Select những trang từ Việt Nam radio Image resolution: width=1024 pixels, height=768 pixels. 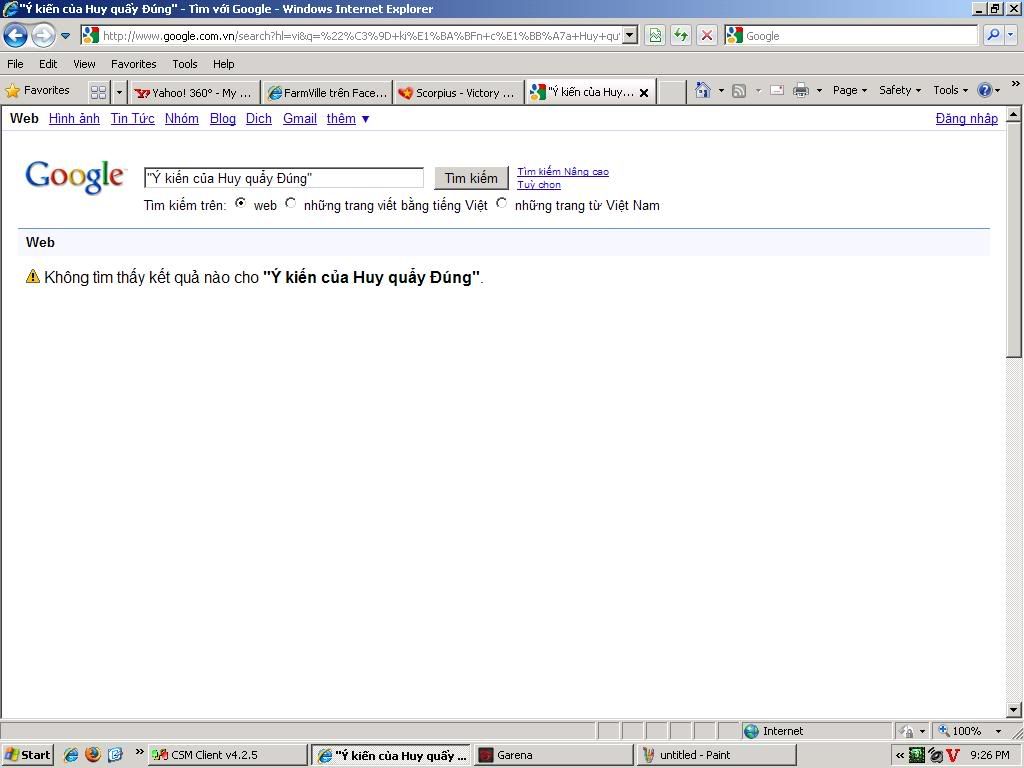tap(502, 203)
